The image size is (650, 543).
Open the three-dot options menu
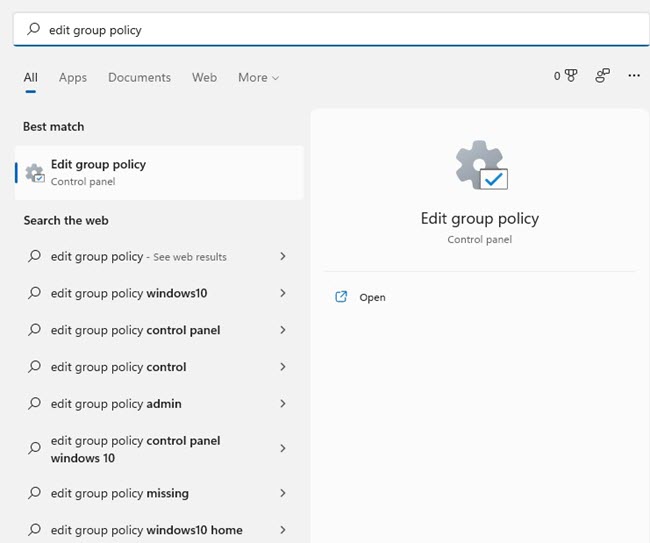[634, 75]
